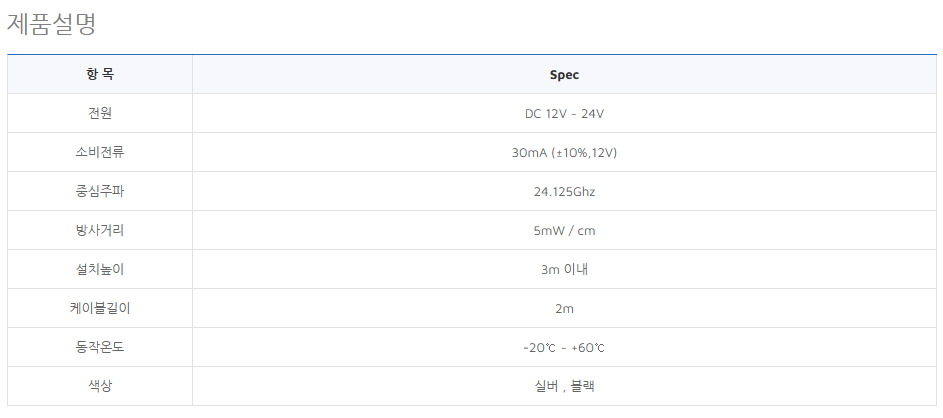Click the 3m 이내 height value
The image size is (943, 418).
pyautogui.click(x=564, y=270)
